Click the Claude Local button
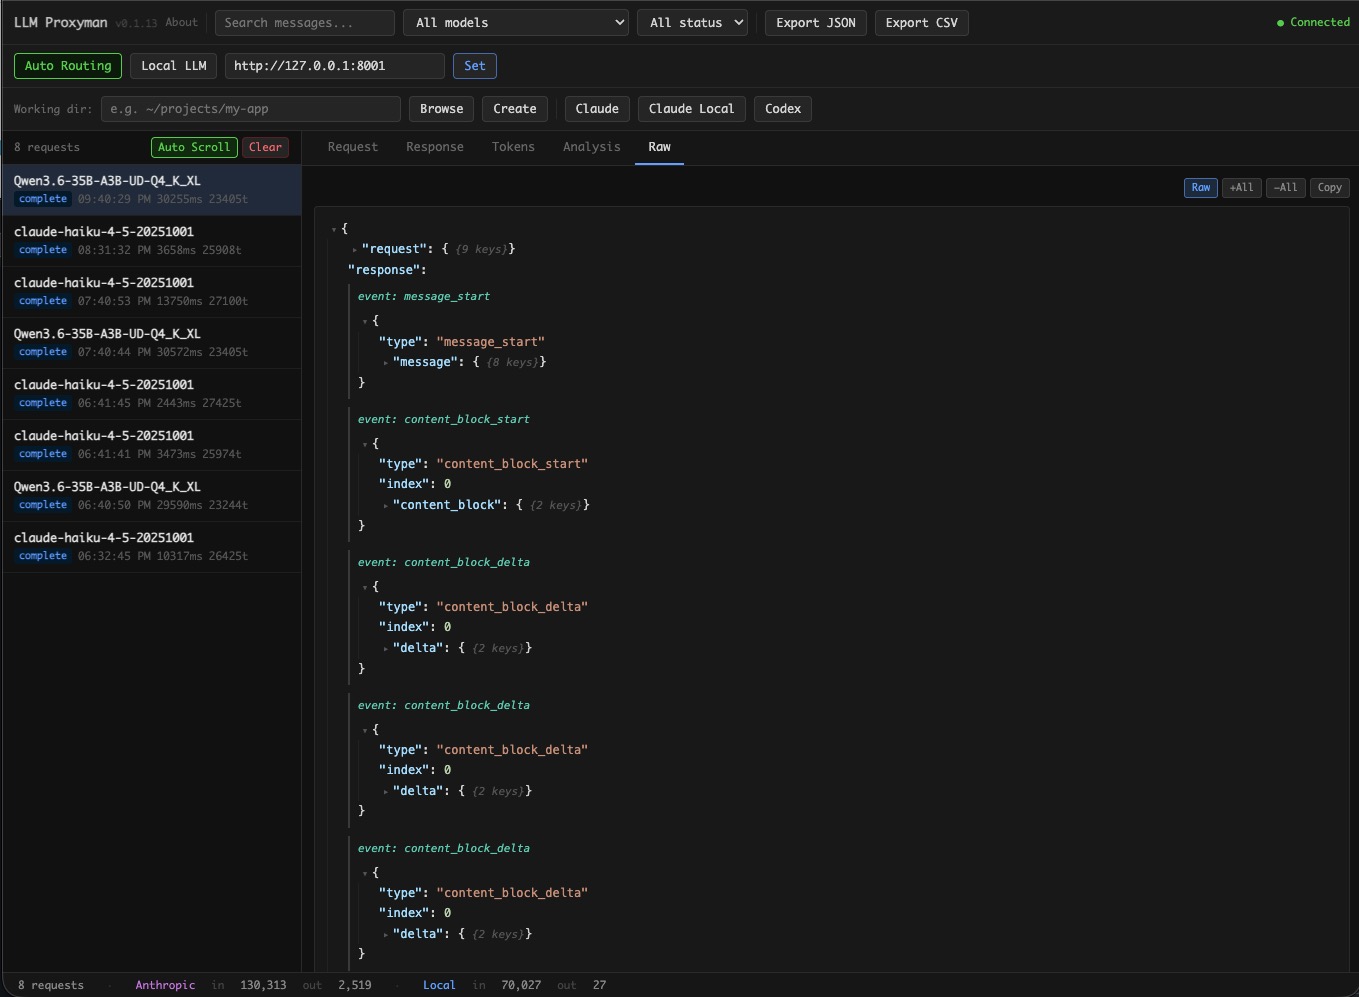The width and height of the screenshot is (1359, 997). pyautogui.click(x=691, y=109)
